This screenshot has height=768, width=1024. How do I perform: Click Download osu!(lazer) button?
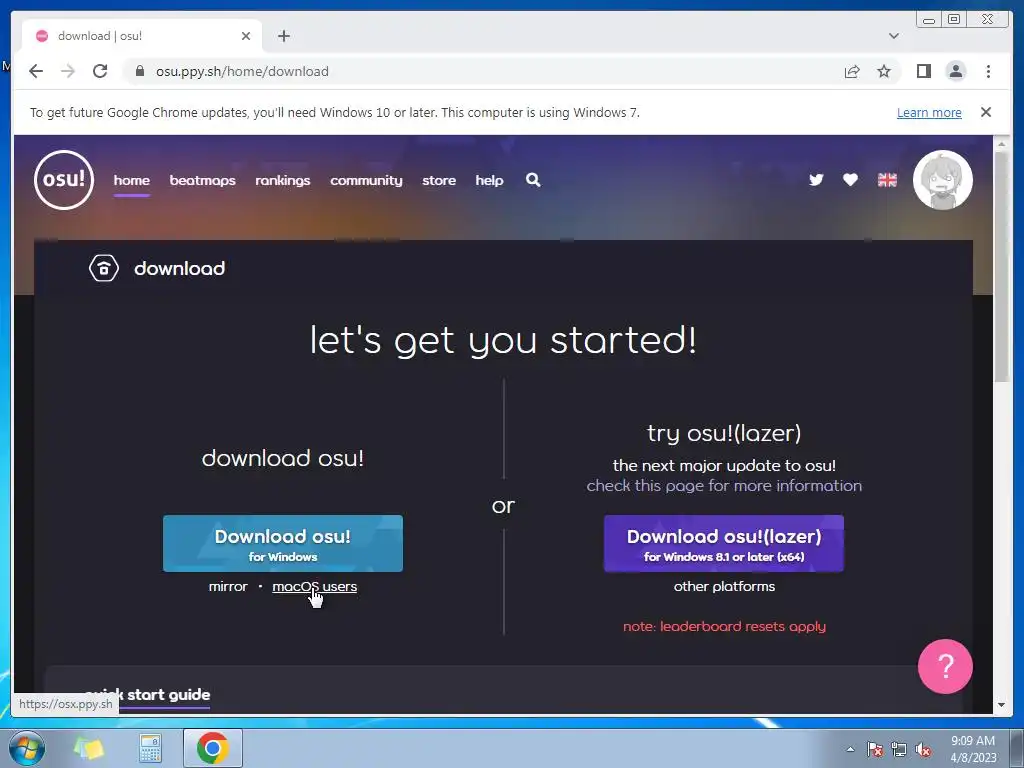724,543
